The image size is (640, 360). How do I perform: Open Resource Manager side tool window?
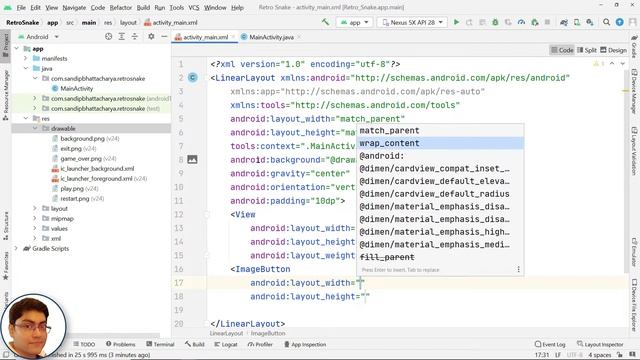6,95
